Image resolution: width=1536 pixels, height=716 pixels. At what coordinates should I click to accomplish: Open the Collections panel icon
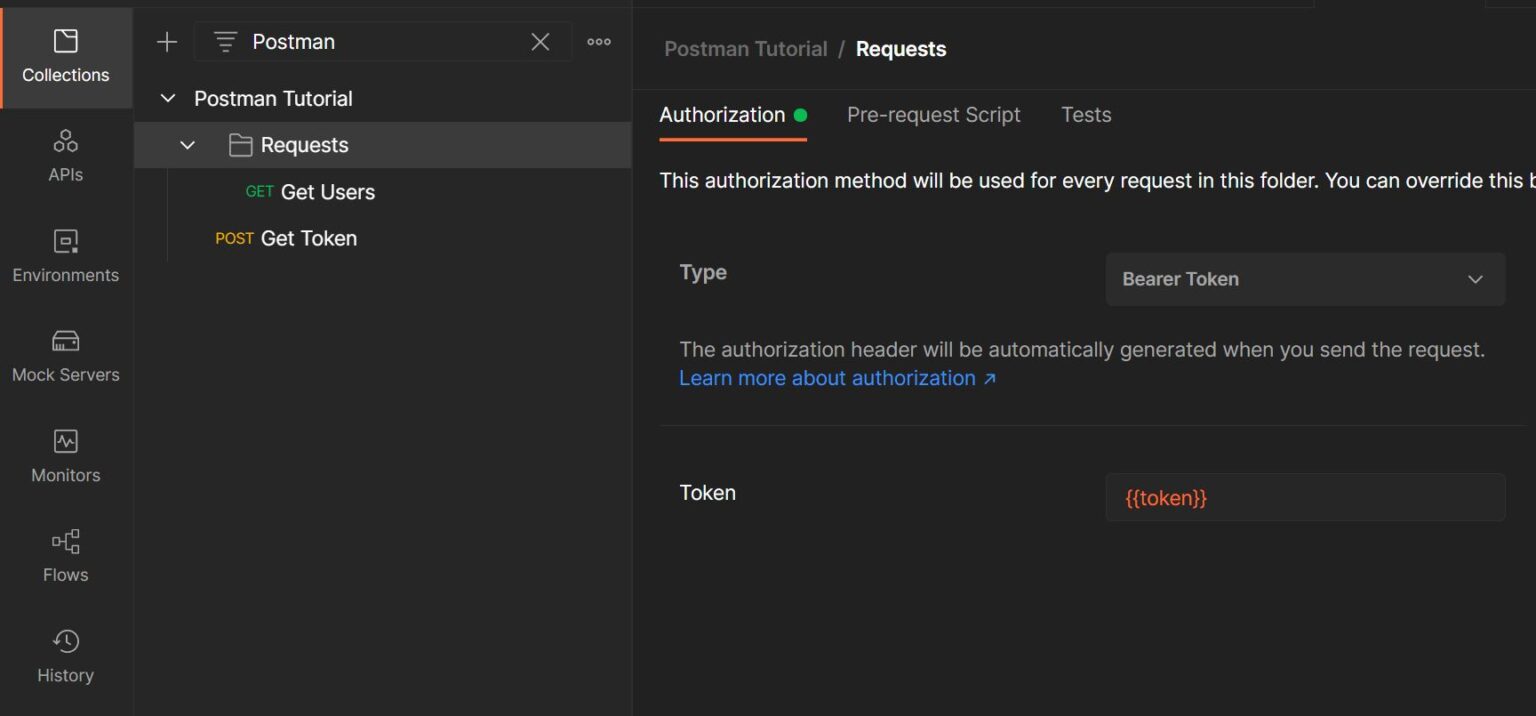click(65, 58)
